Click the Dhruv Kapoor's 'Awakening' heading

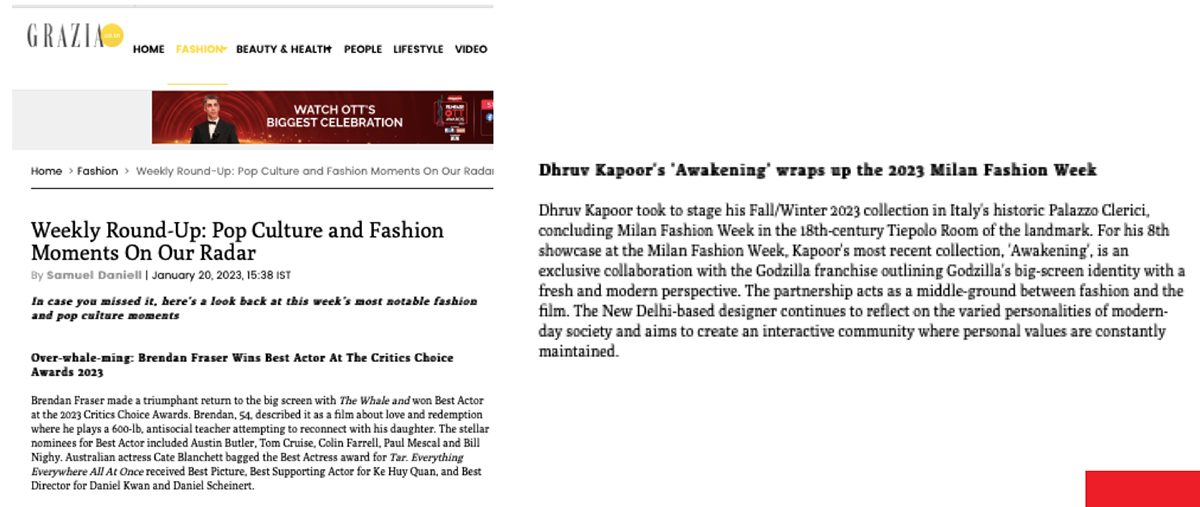tap(818, 170)
